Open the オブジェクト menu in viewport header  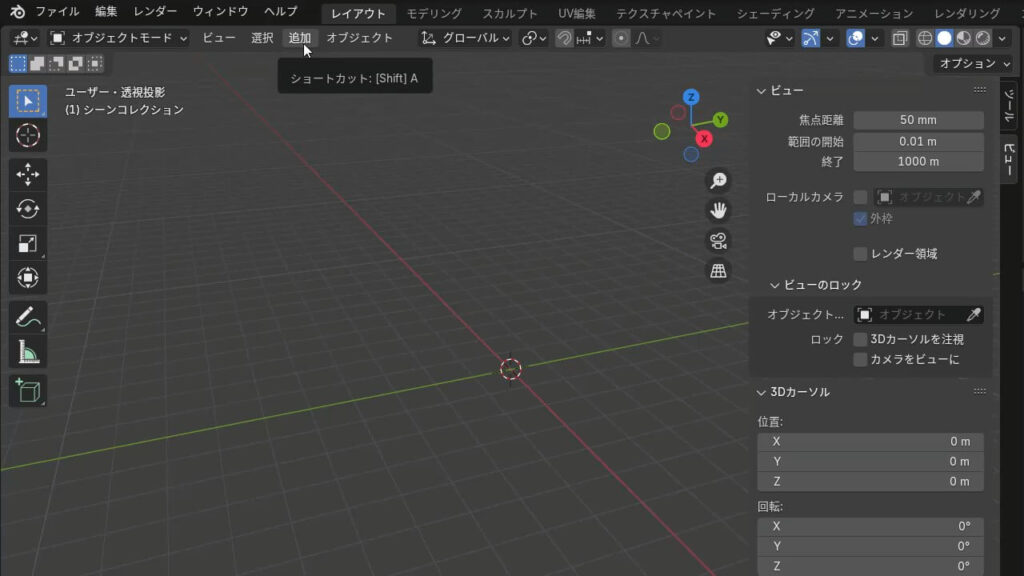tap(359, 38)
